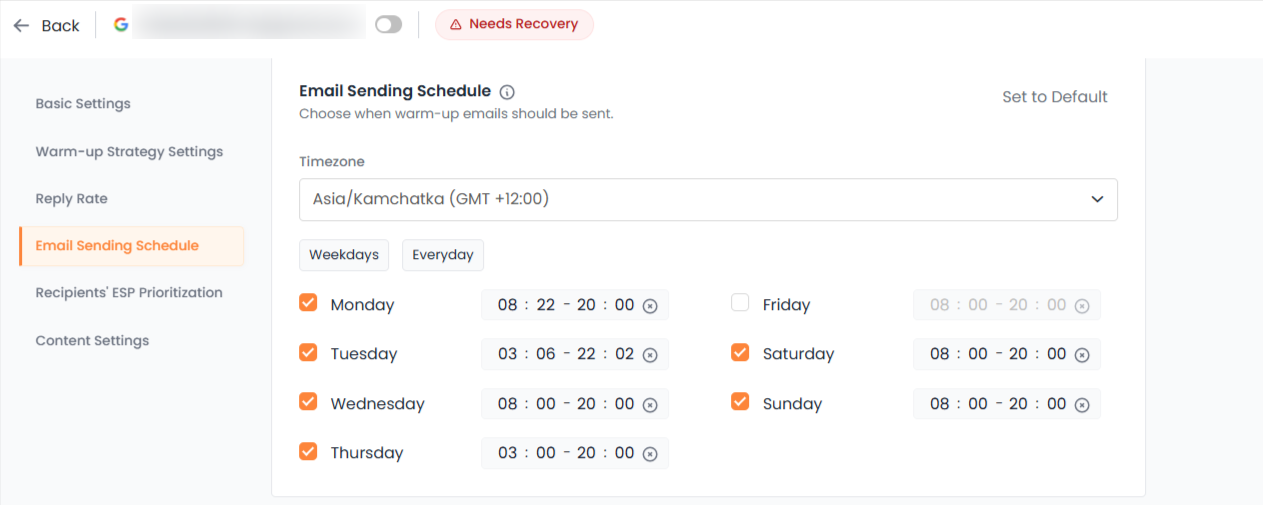
Task: Clear Wednesday's time range with the X icon
Action: [x=650, y=405]
